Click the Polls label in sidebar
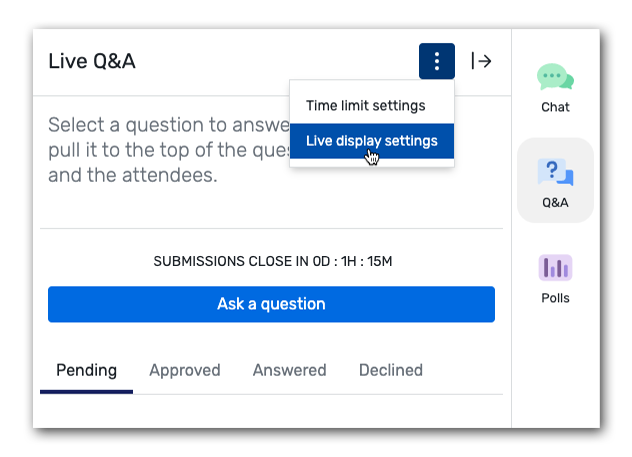The width and height of the screenshot is (632, 457). pyautogui.click(x=555, y=298)
